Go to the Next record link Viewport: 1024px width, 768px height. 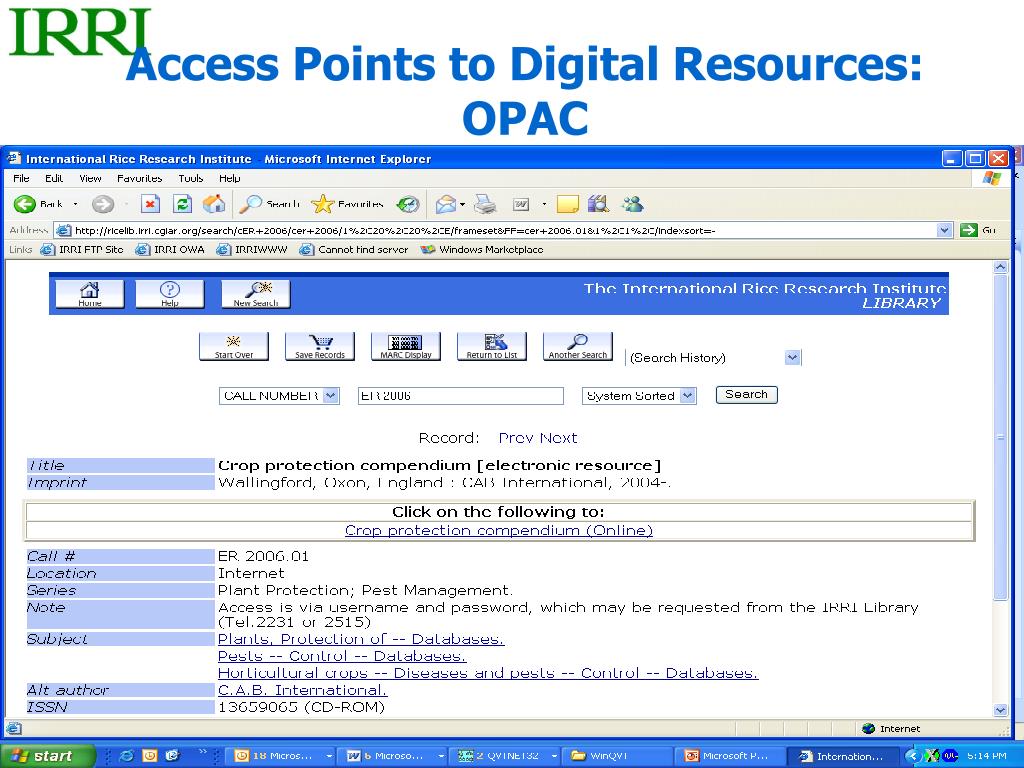(558, 438)
